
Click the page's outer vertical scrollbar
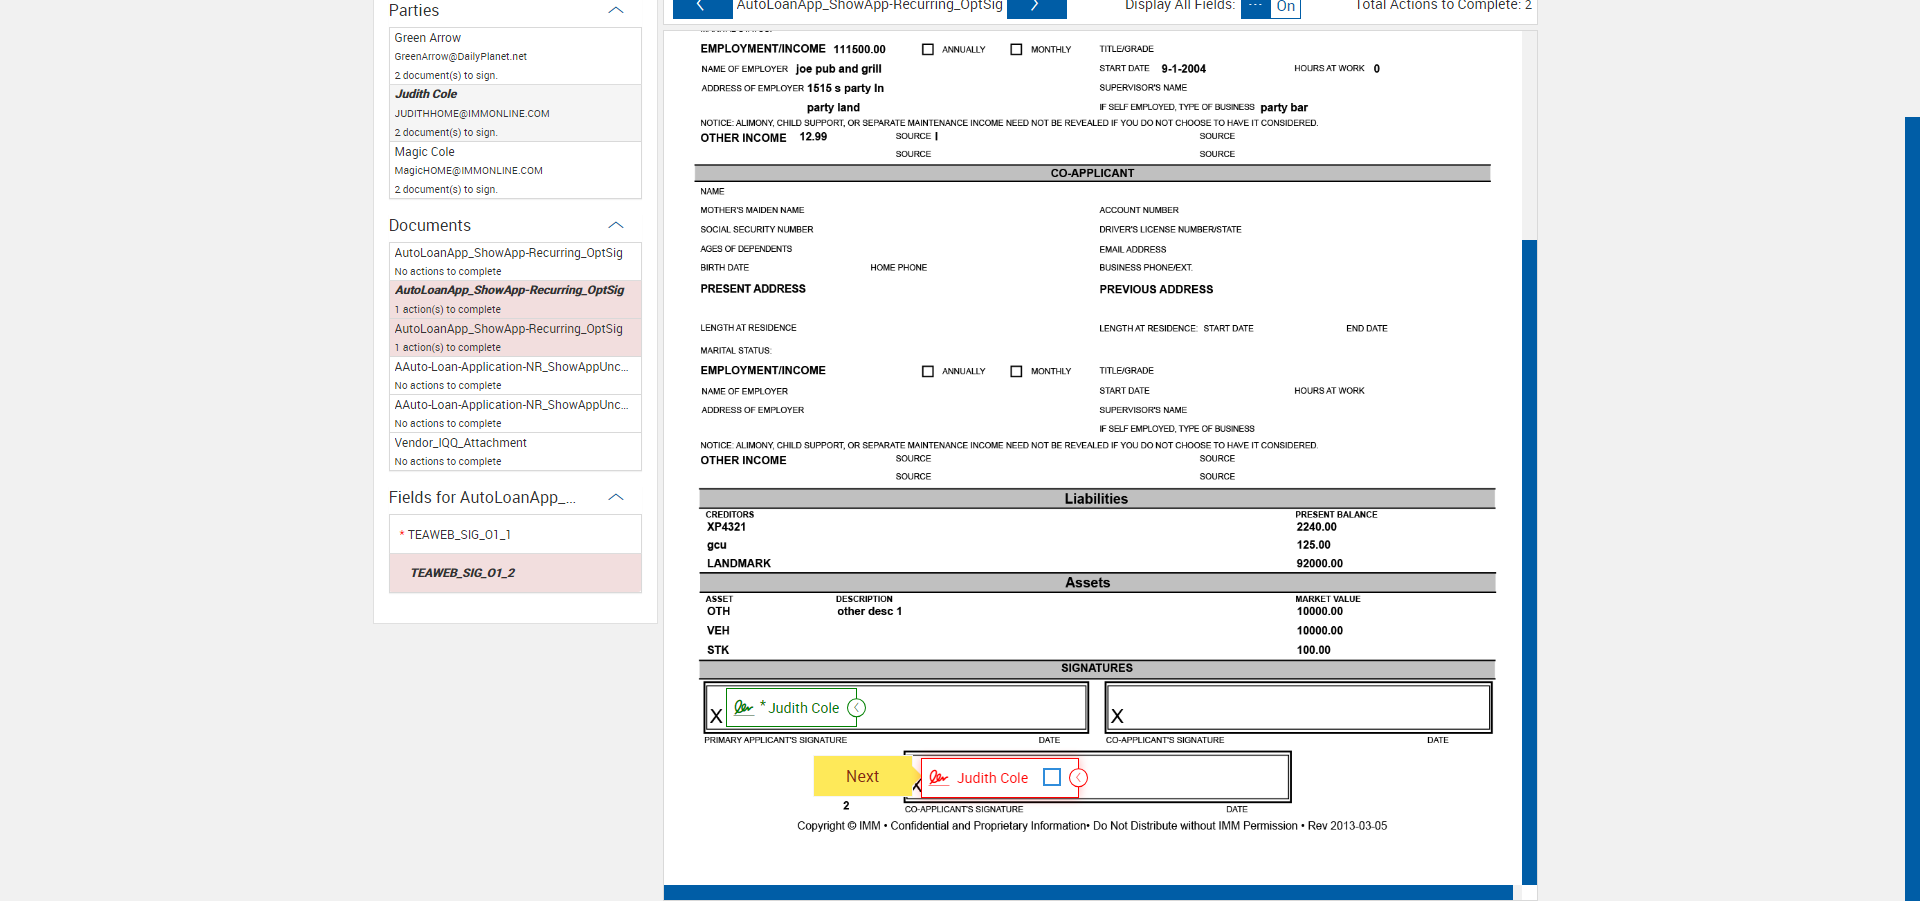pos(1912,508)
